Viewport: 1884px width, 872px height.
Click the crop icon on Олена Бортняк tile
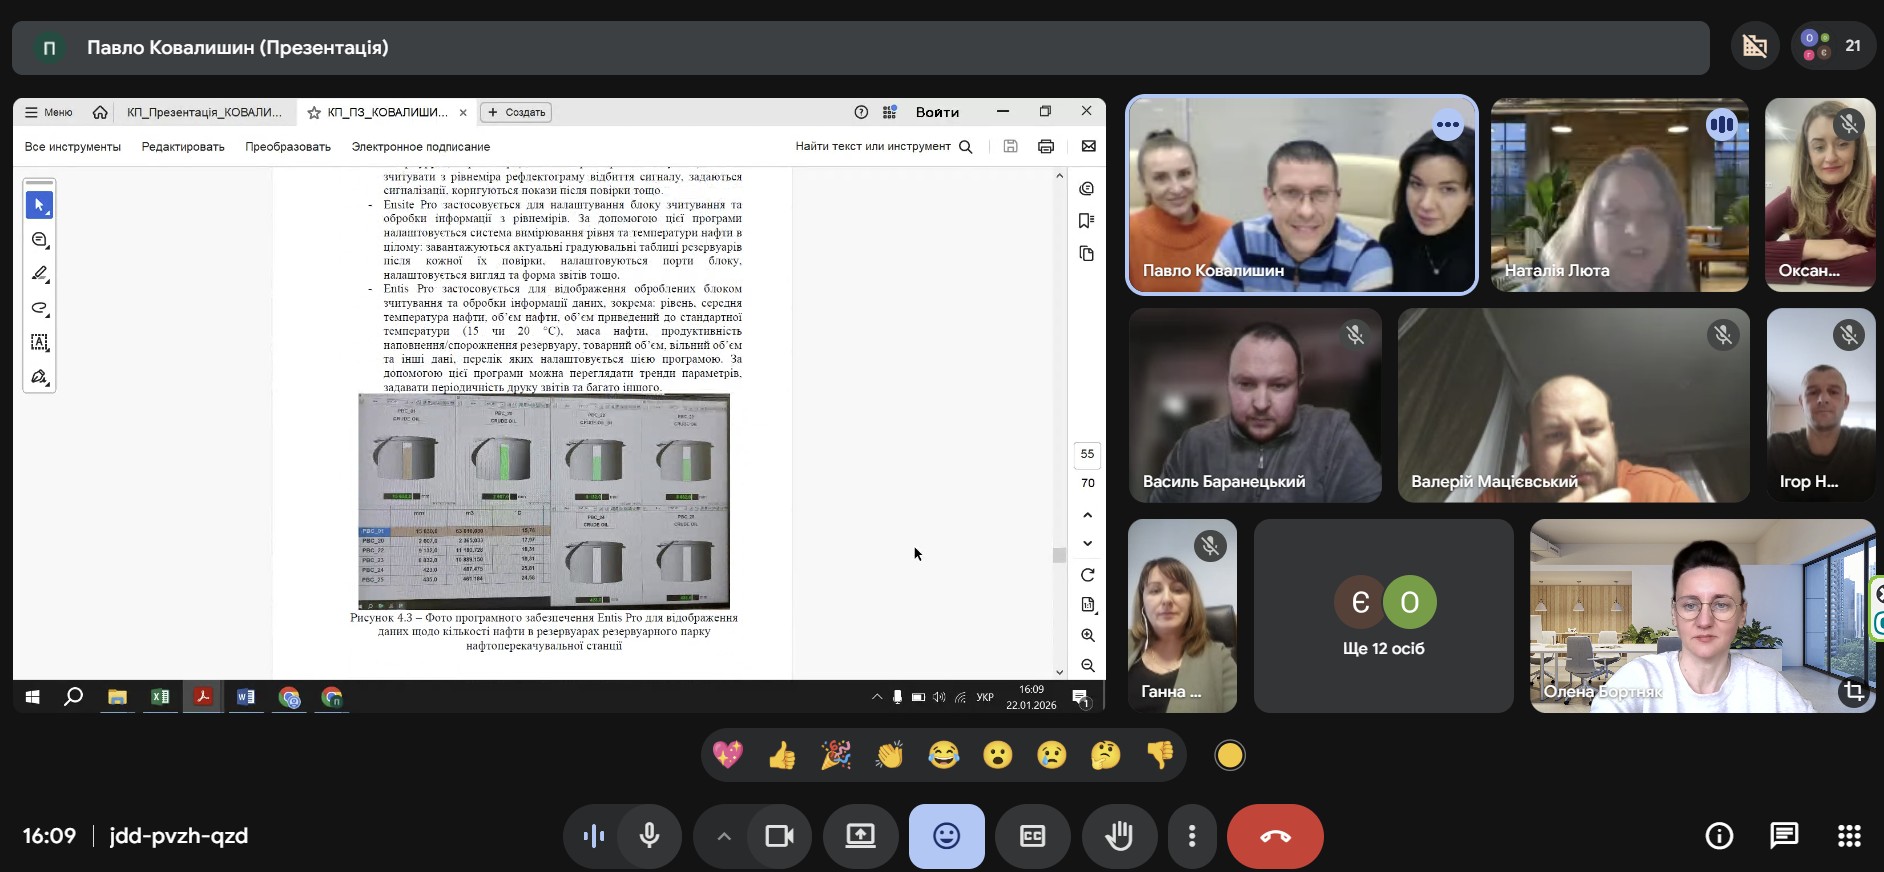(1854, 692)
